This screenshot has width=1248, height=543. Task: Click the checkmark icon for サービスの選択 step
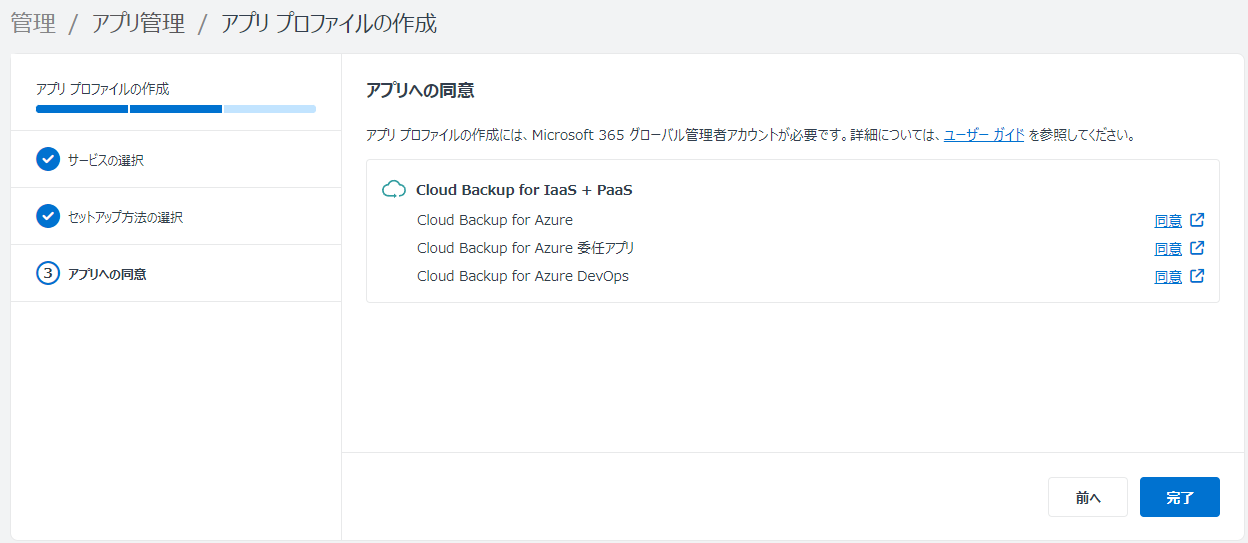[x=48, y=159]
